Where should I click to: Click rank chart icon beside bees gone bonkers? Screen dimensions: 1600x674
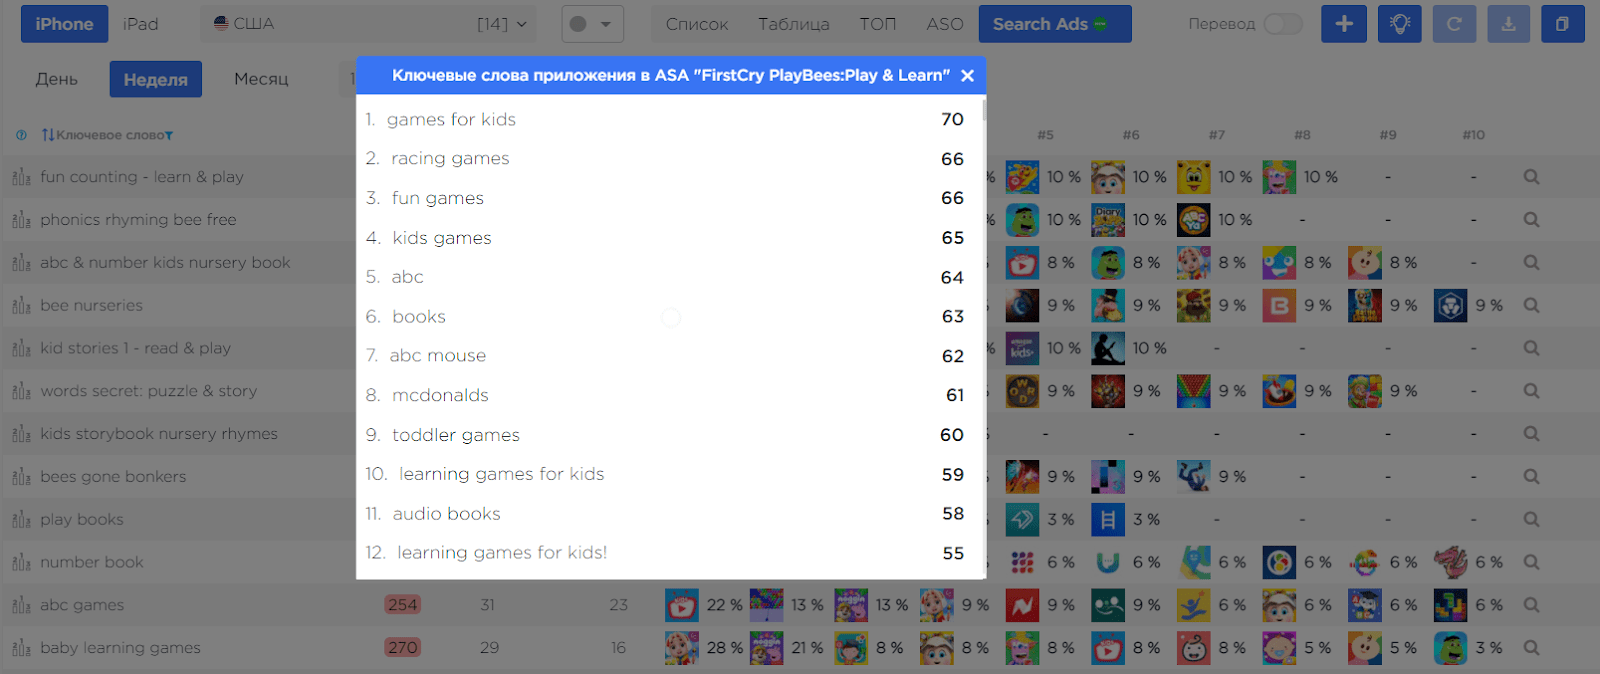tap(21, 477)
